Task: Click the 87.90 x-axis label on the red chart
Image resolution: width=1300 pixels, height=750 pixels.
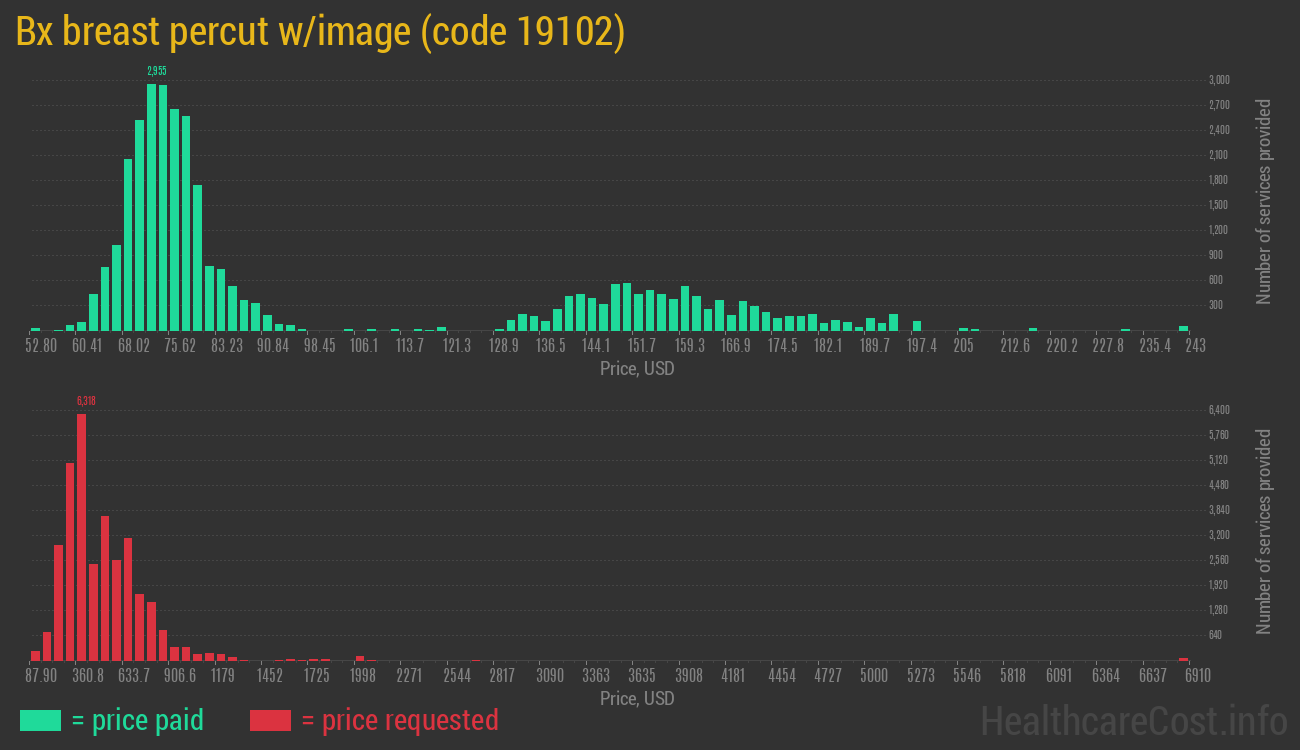Action: click(x=41, y=676)
